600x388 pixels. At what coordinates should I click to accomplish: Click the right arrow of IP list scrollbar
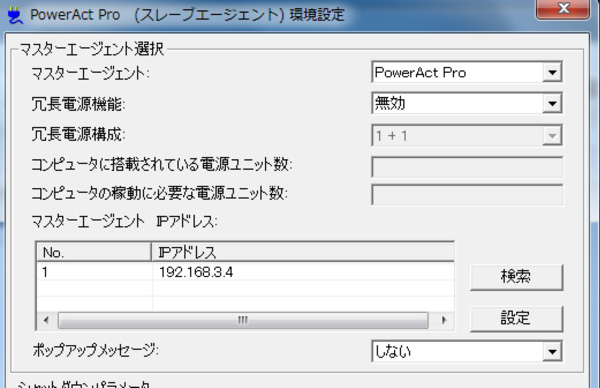(x=444, y=320)
